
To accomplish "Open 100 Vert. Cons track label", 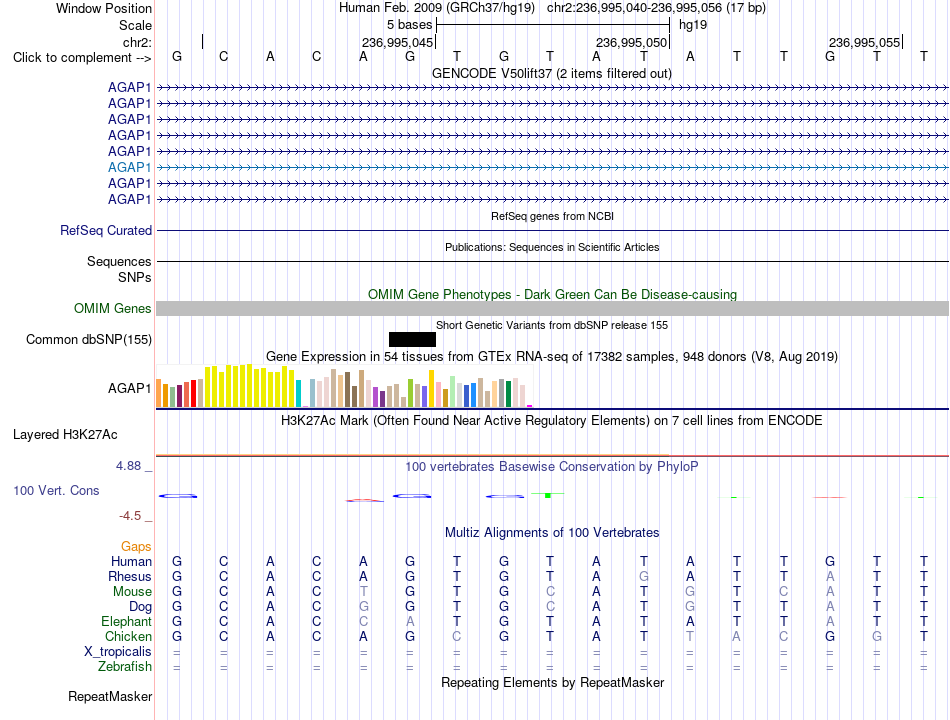I will [56, 490].
